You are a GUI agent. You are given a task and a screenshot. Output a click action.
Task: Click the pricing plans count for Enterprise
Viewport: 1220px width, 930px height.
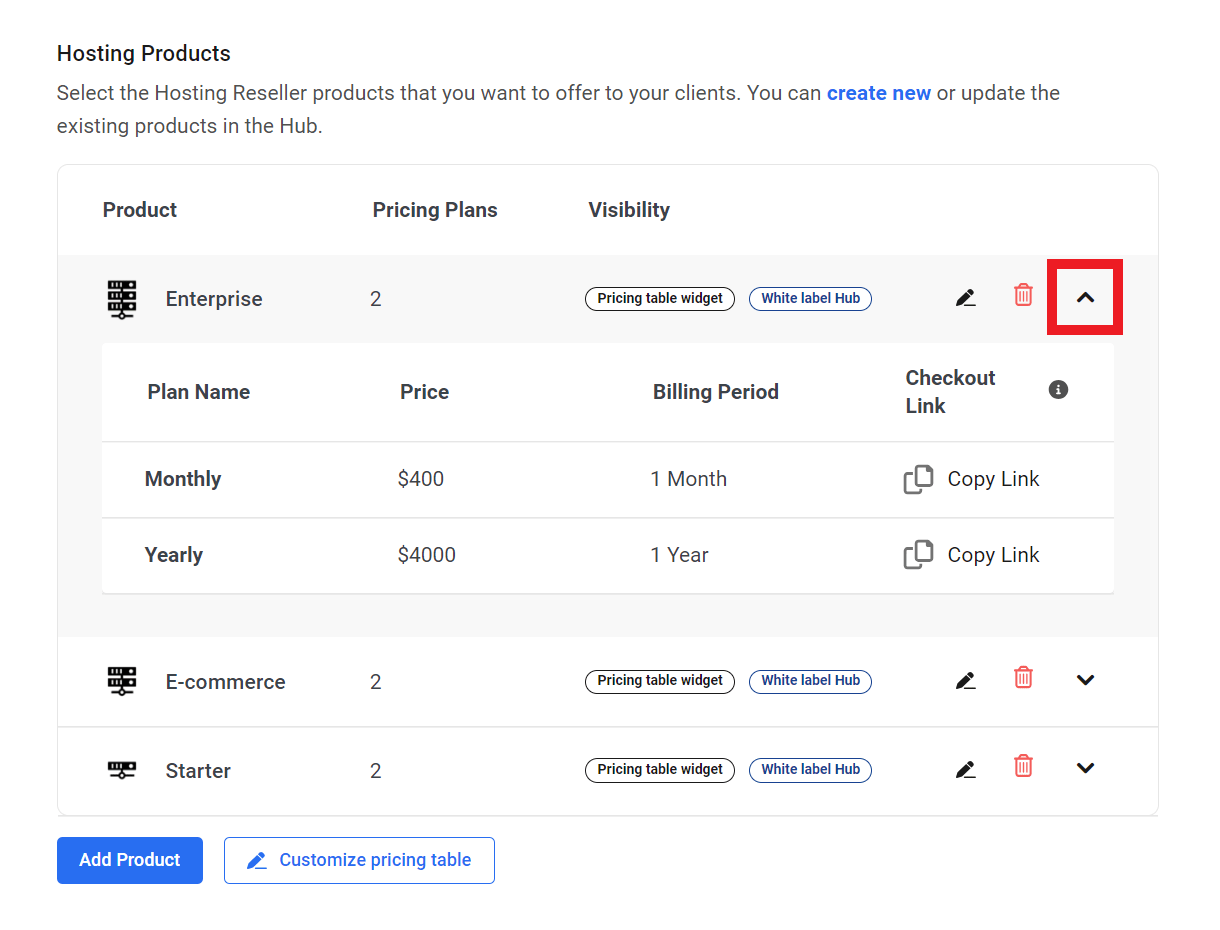(x=376, y=299)
